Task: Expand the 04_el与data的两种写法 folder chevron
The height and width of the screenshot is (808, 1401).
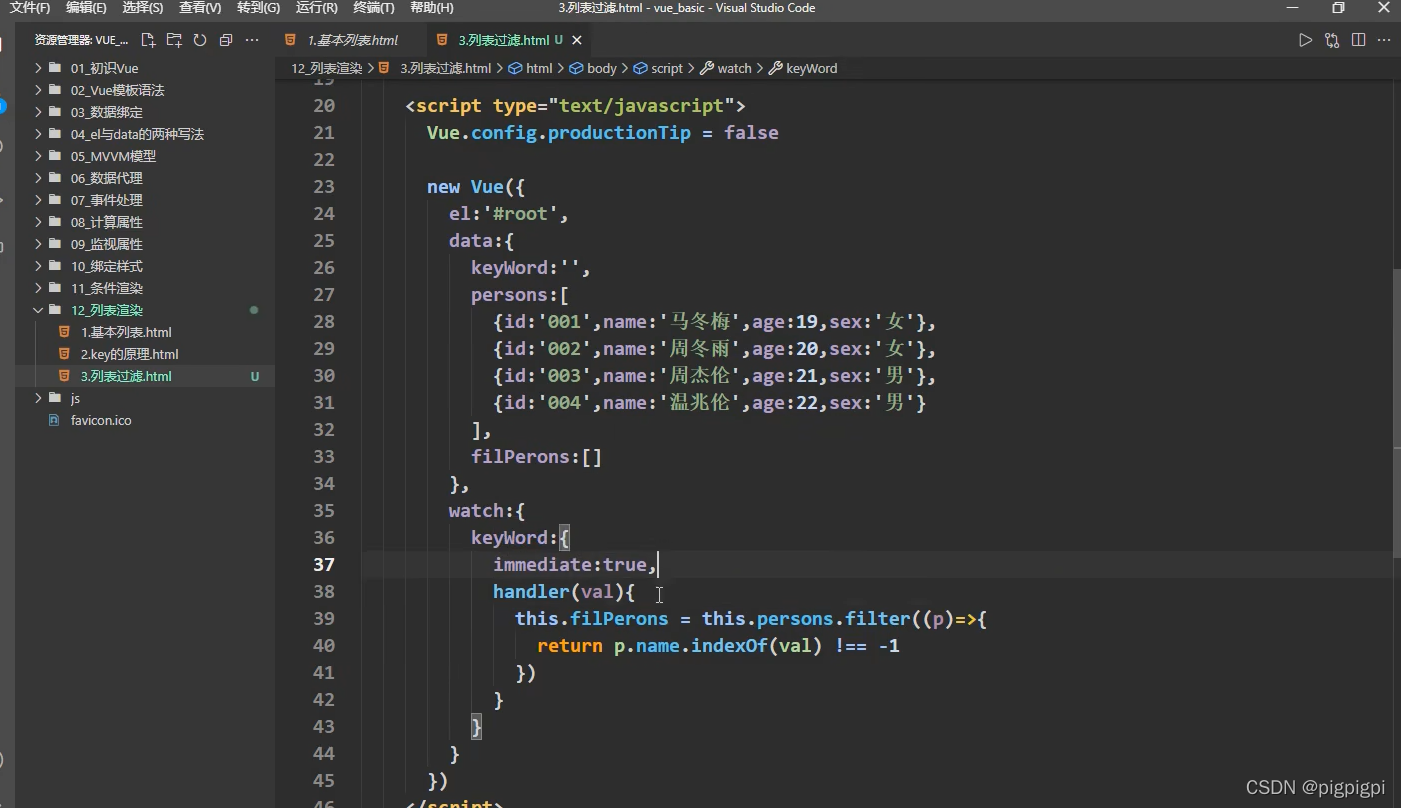Action: pos(39,134)
